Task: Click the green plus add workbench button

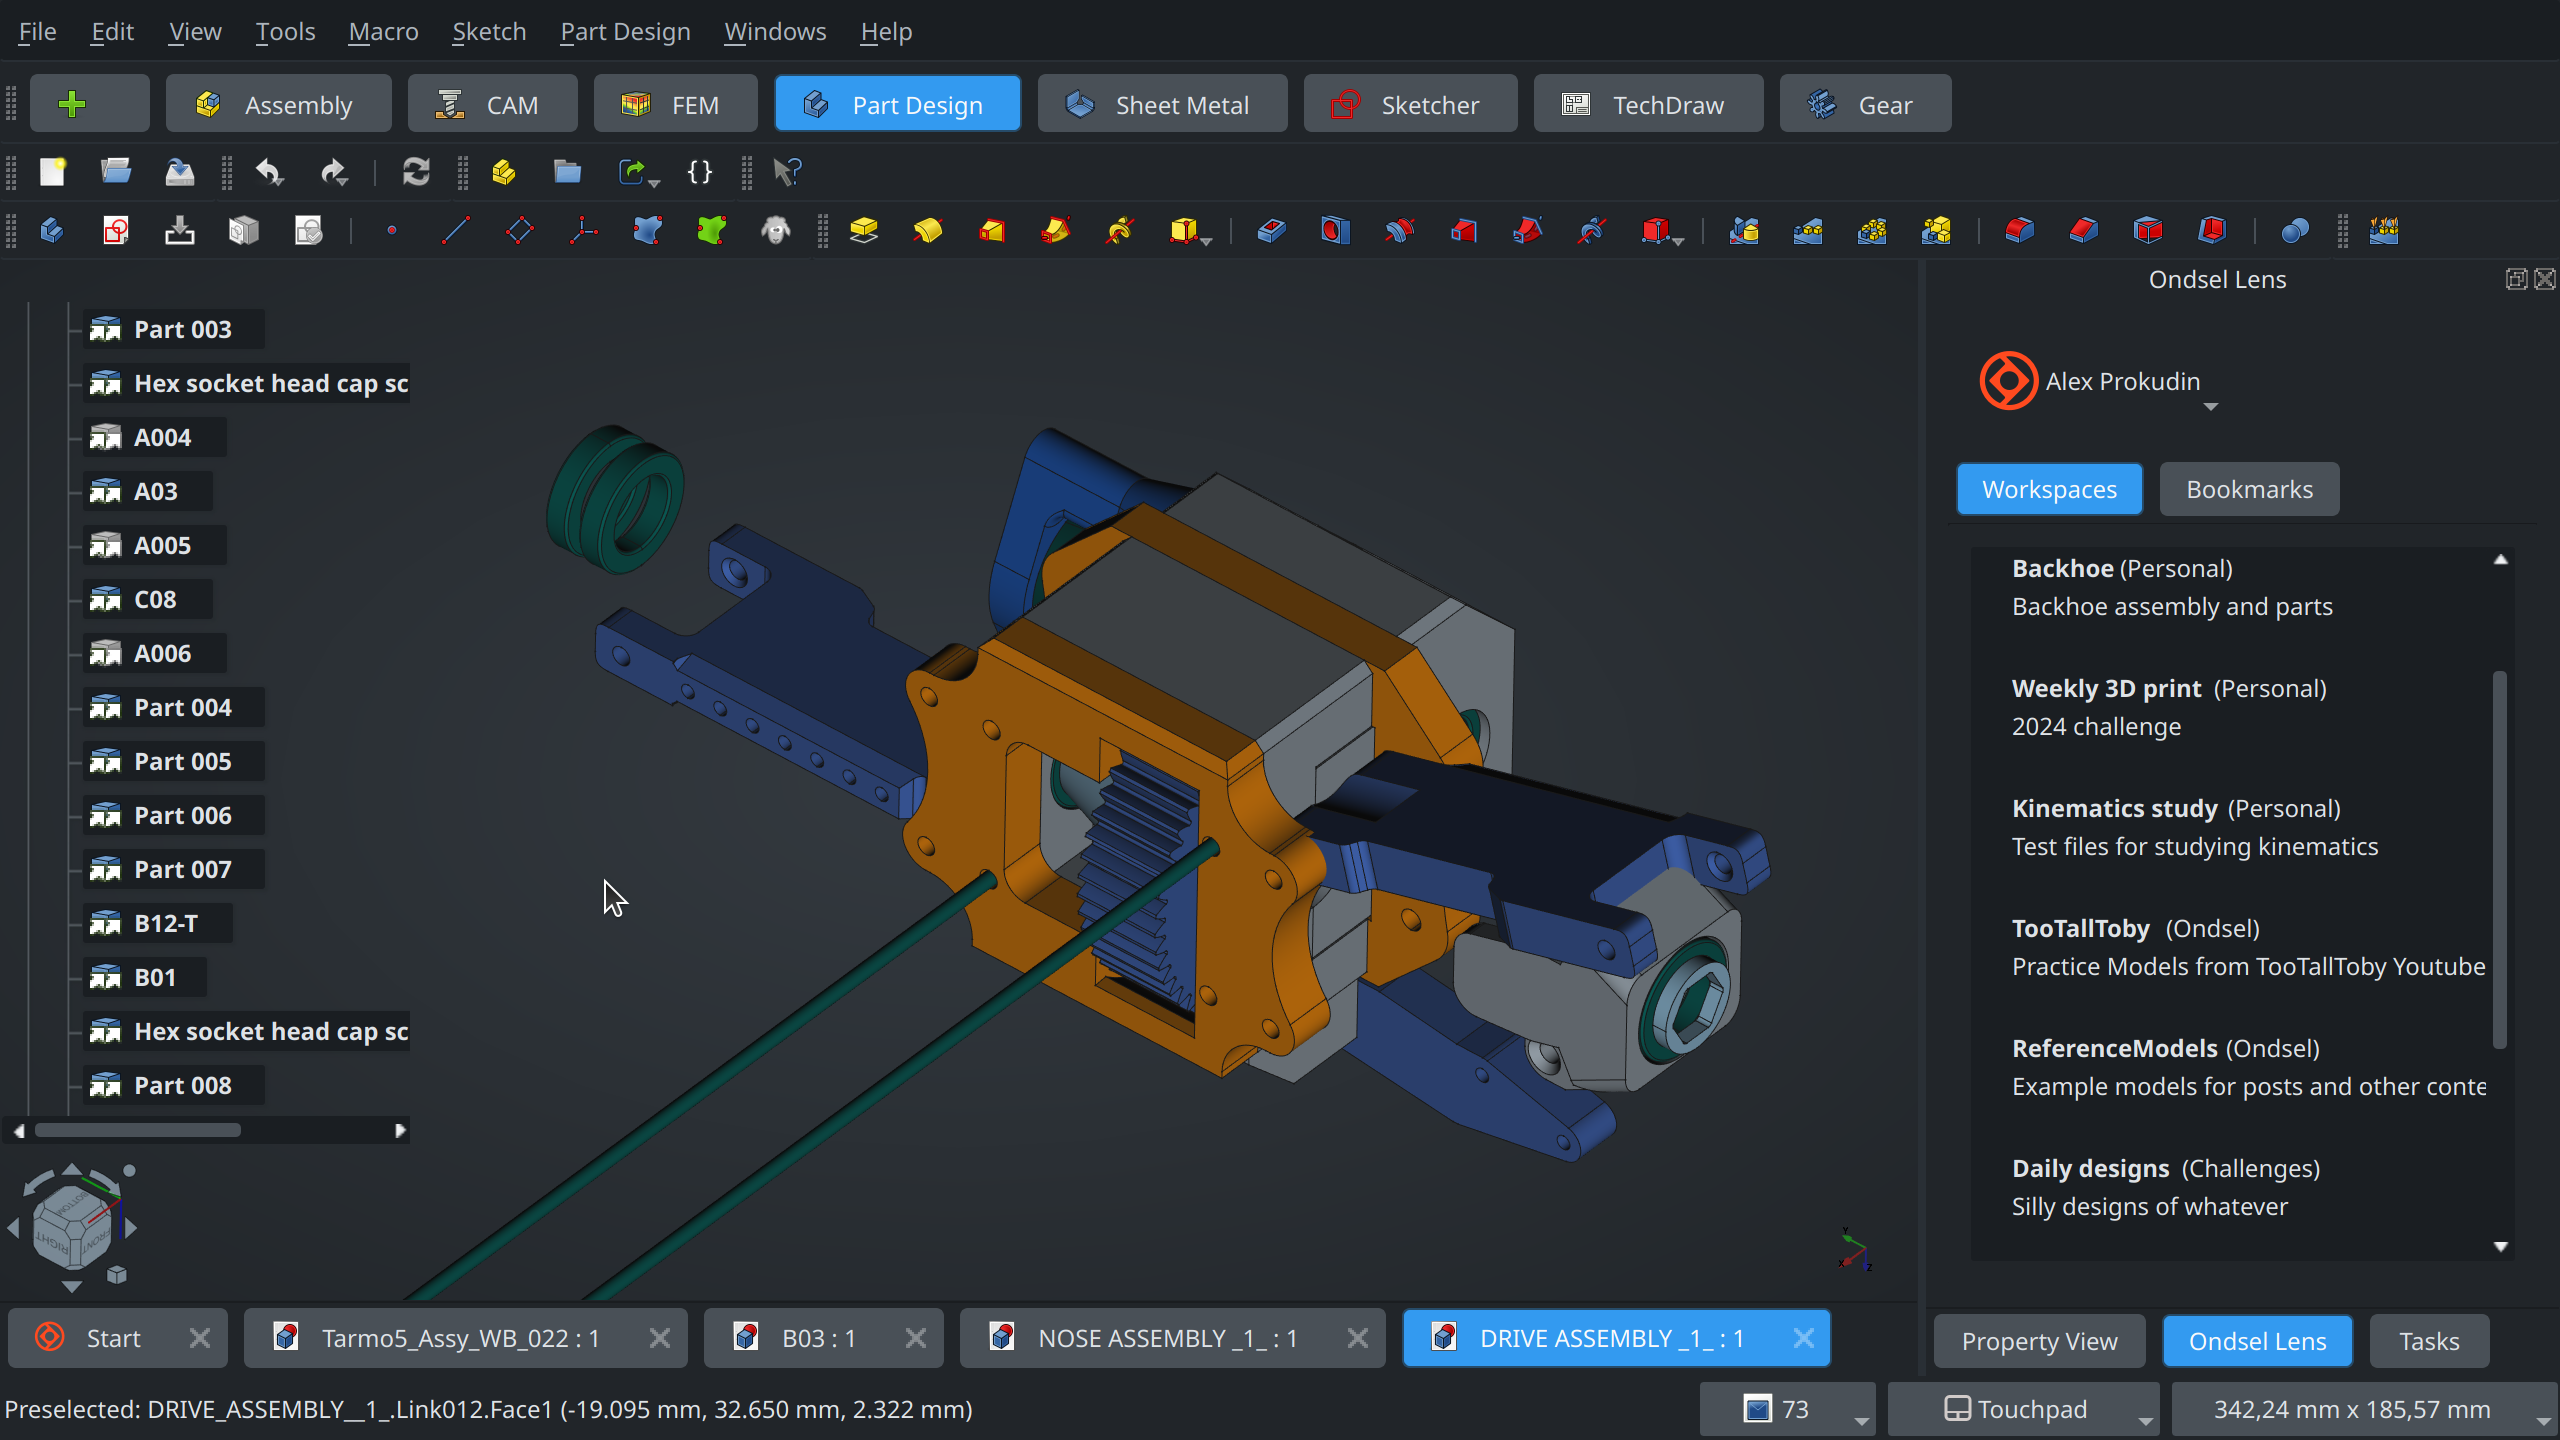Action: pyautogui.click(x=90, y=104)
